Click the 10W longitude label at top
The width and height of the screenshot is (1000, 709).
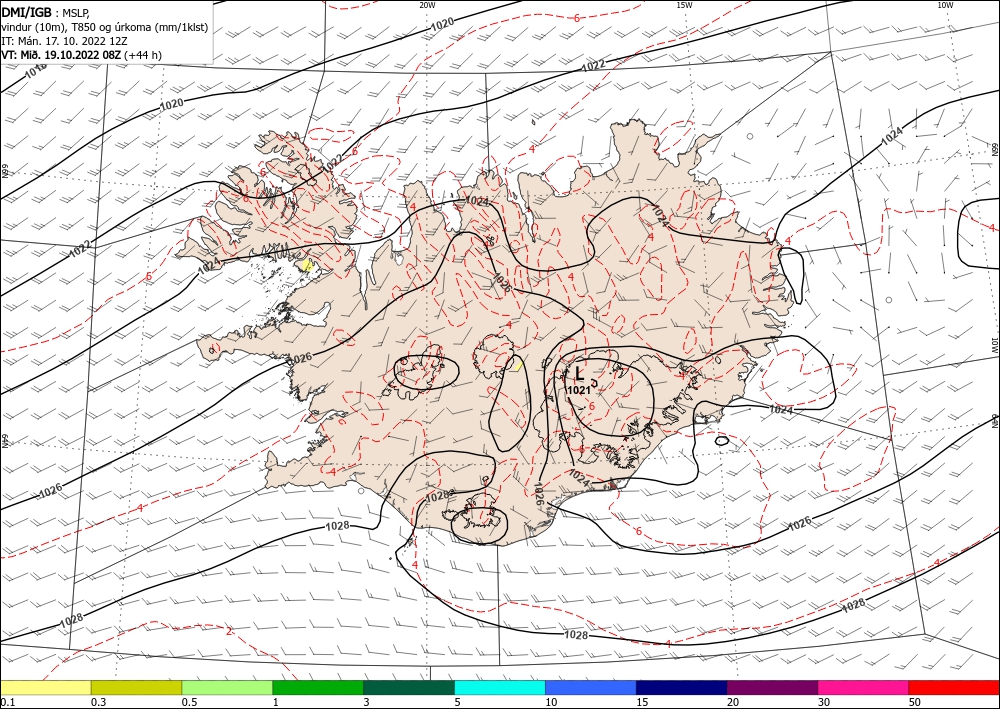pos(945,5)
